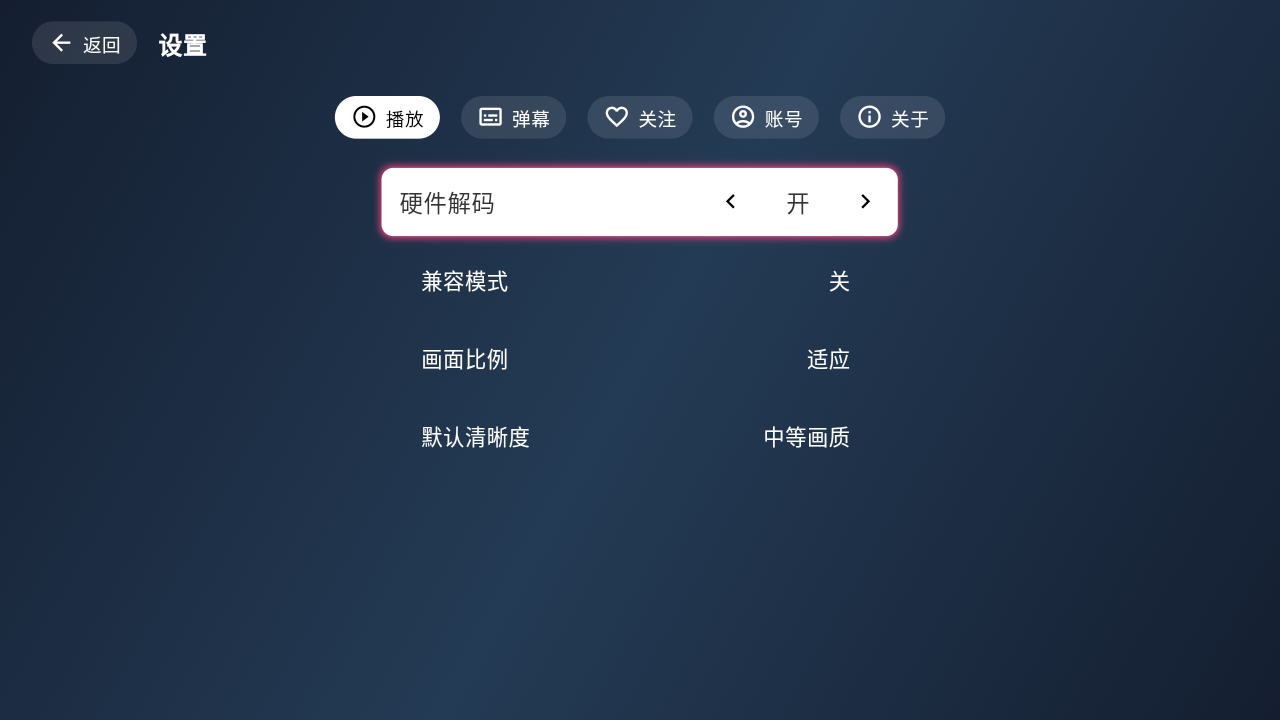Click the 返回 button text

point(101,45)
